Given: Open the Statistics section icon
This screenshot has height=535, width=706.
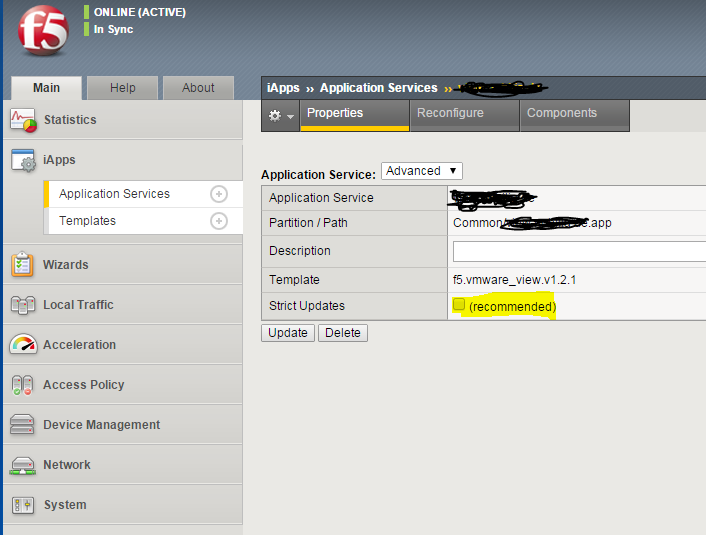Looking at the screenshot, I should click(23, 120).
